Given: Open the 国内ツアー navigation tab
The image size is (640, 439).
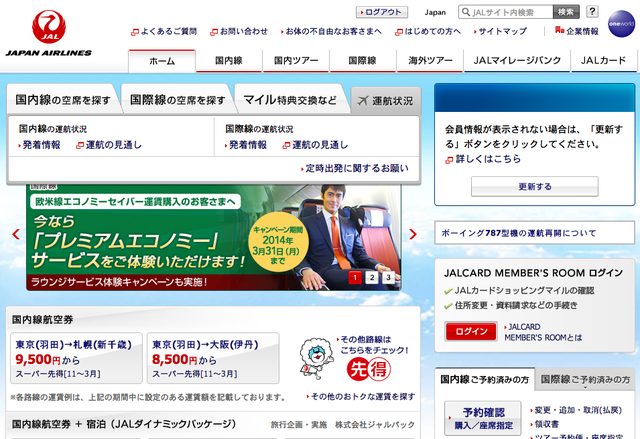Looking at the screenshot, I should (x=296, y=61).
